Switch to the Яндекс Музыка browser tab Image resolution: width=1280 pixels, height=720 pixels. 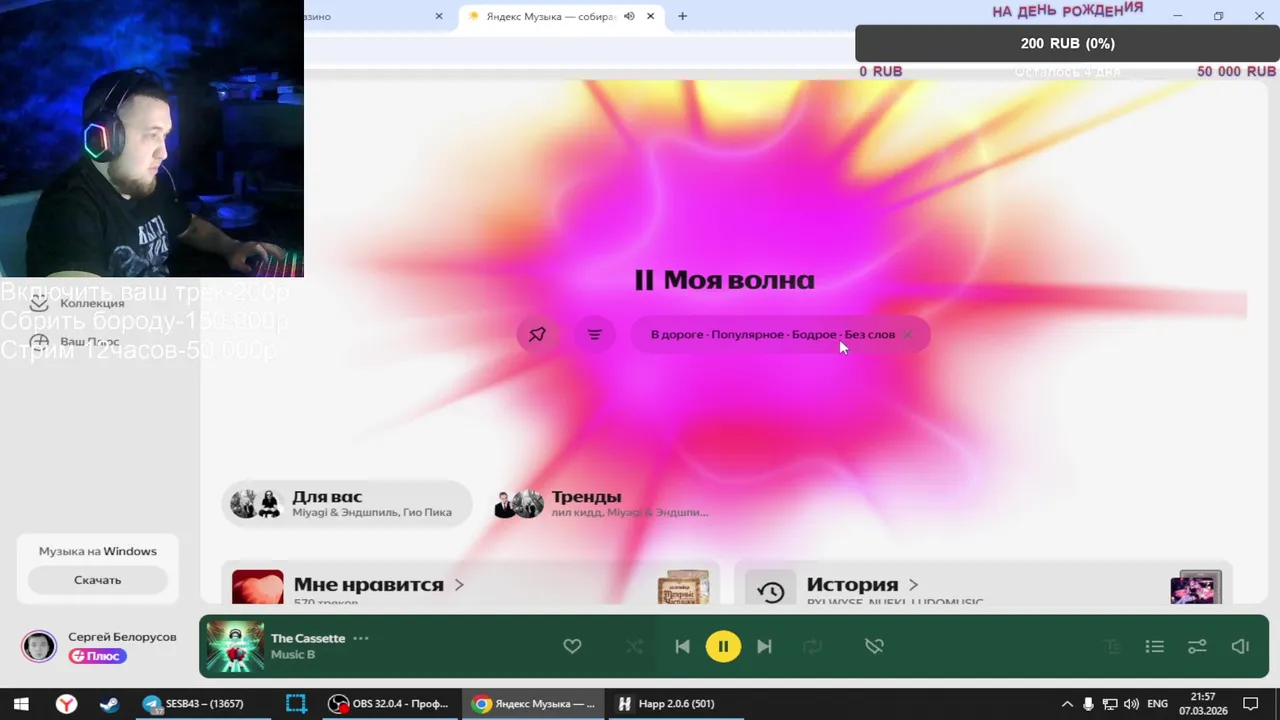click(560, 16)
